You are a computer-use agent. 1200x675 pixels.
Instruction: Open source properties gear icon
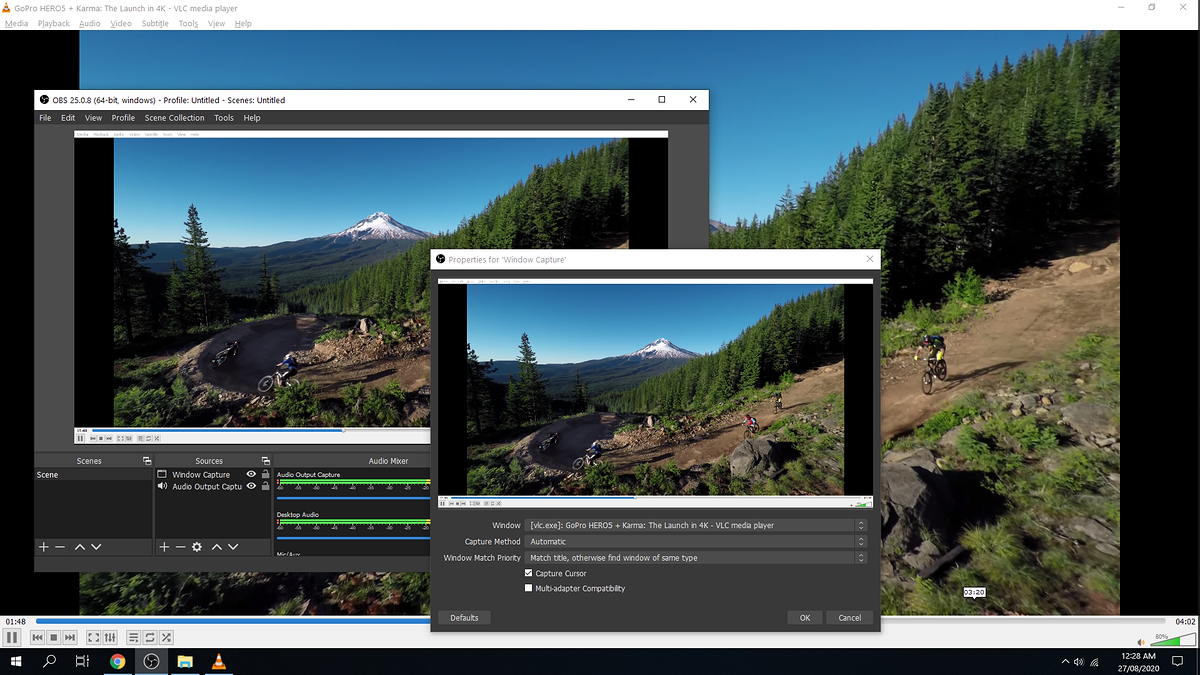click(197, 547)
